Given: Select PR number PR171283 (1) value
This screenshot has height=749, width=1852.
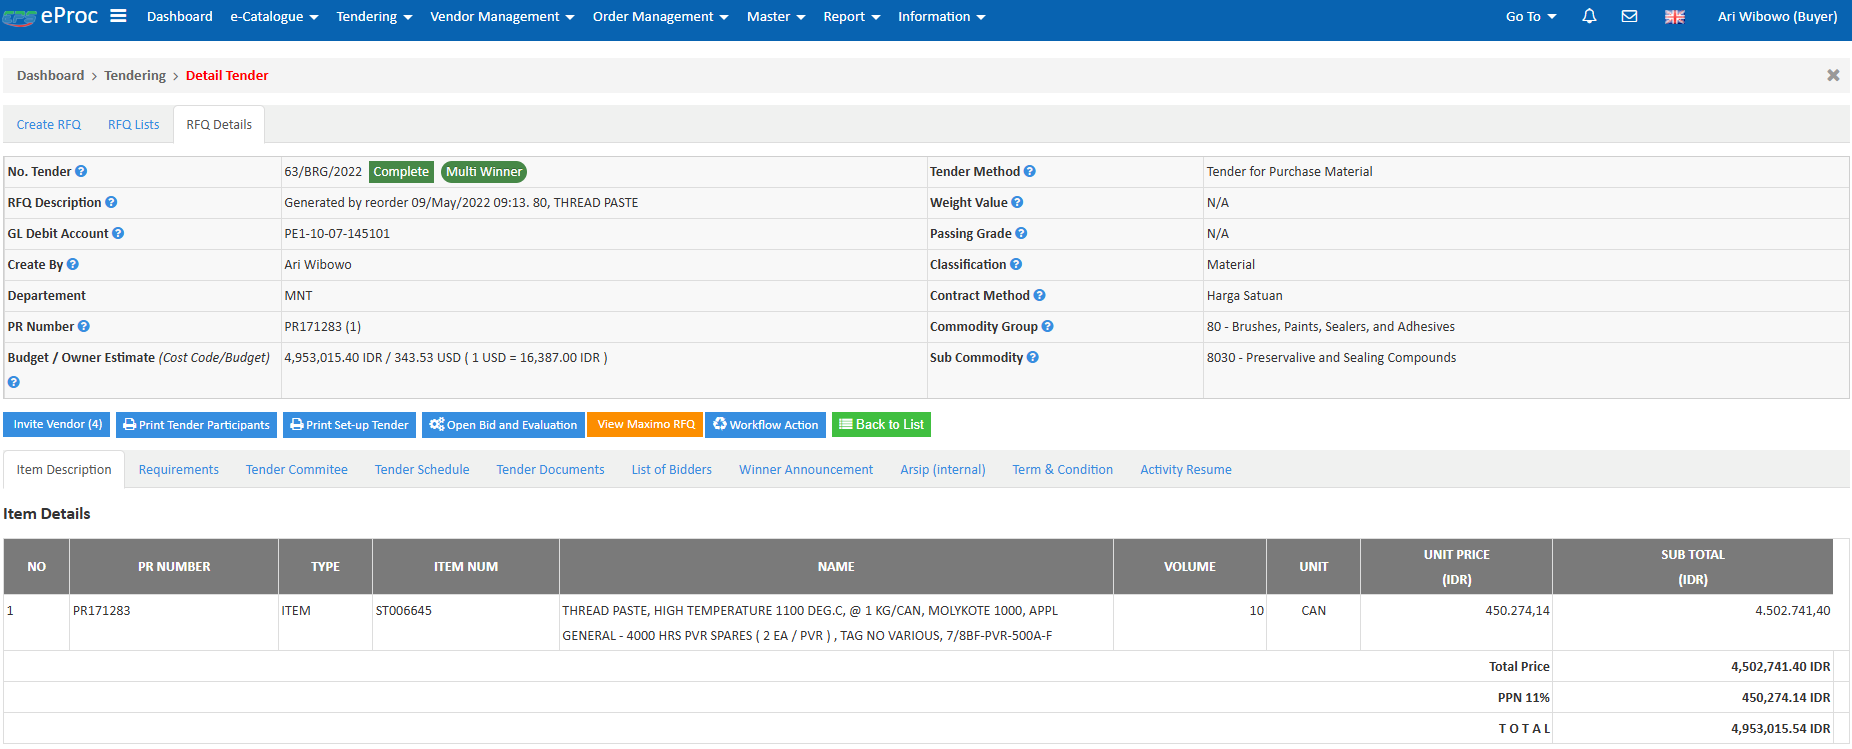Looking at the screenshot, I should 323,327.
